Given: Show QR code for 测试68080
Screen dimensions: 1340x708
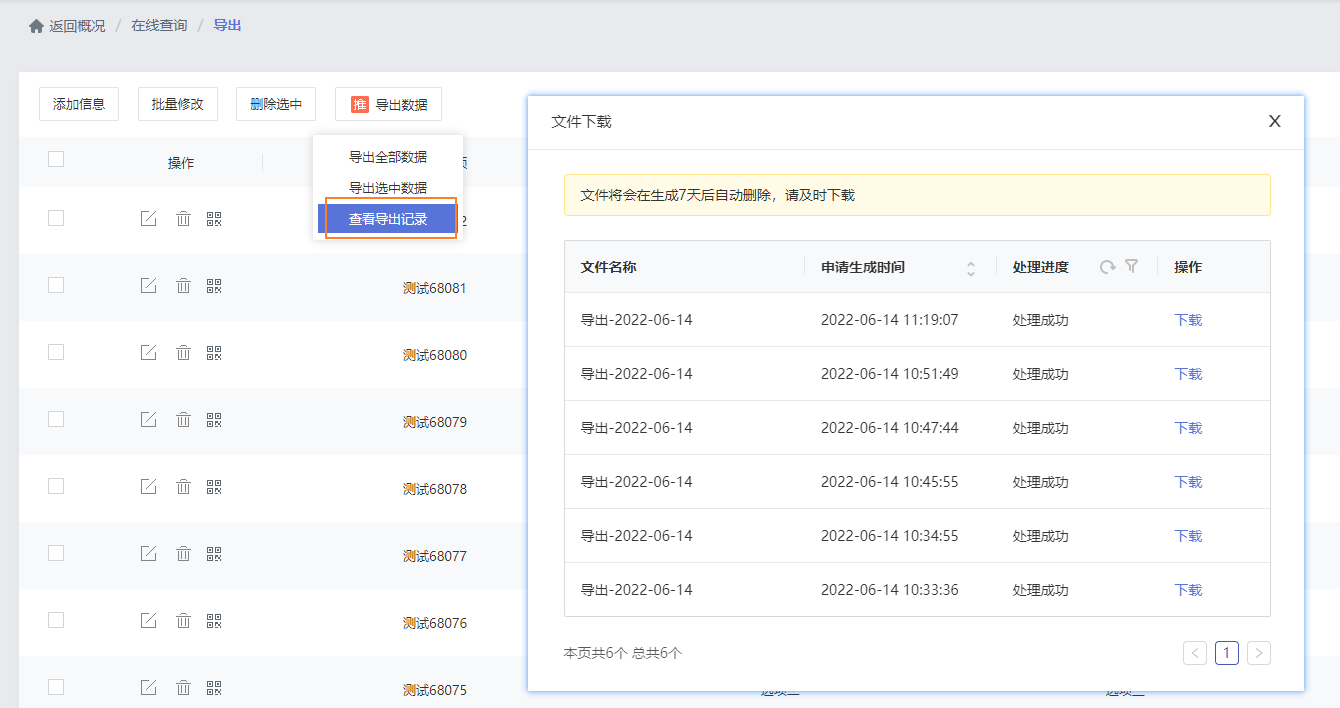Looking at the screenshot, I should click(x=214, y=353).
